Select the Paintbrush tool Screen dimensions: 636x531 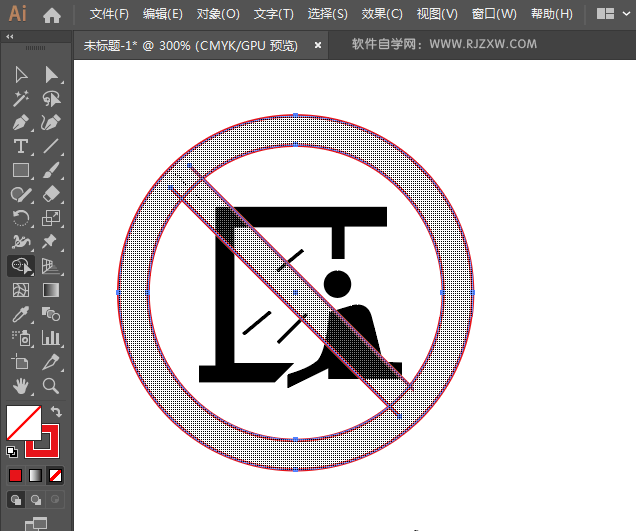click(x=51, y=170)
